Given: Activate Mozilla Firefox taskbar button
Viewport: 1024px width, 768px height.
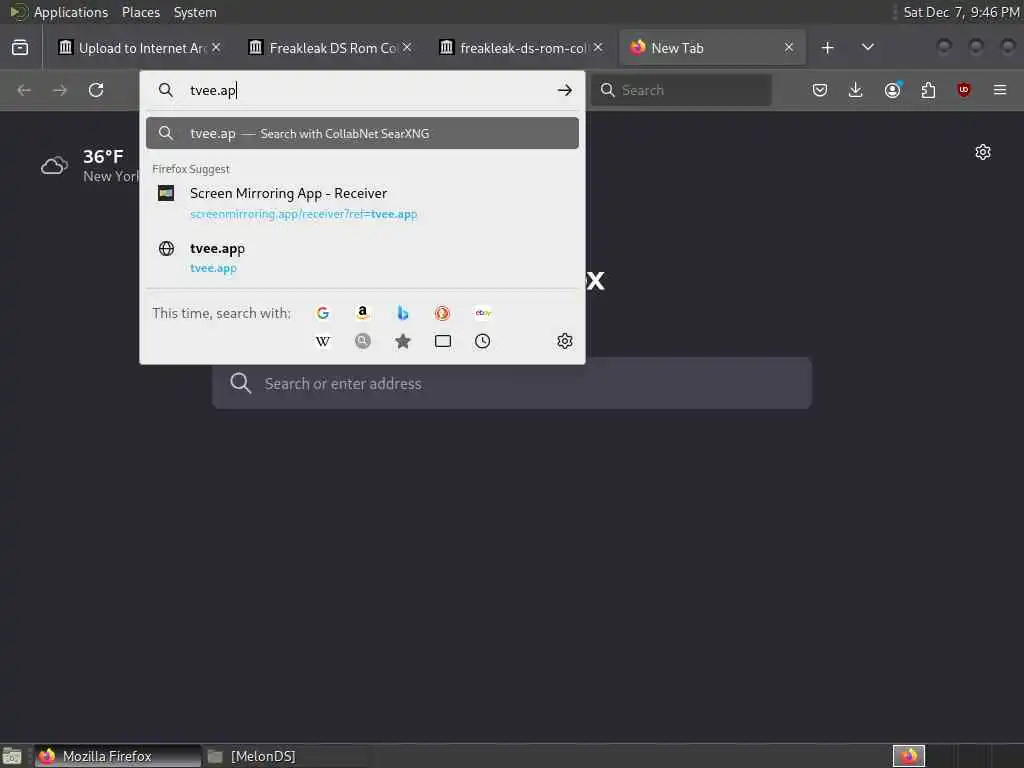Looking at the screenshot, I should pyautogui.click(x=118, y=756).
